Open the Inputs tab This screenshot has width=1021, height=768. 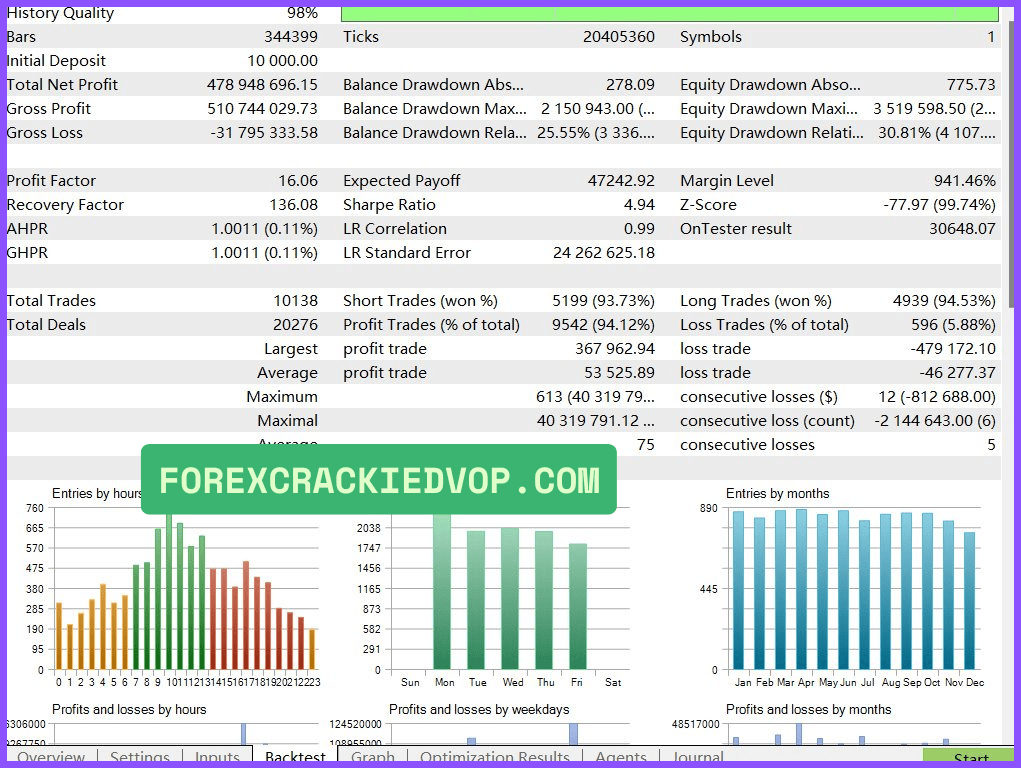pyautogui.click(x=217, y=757)
